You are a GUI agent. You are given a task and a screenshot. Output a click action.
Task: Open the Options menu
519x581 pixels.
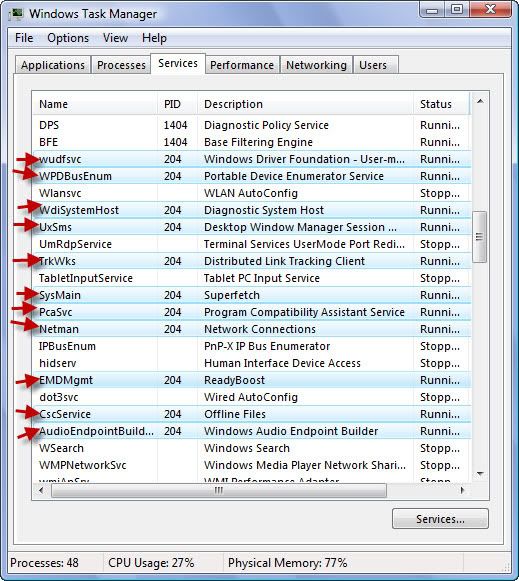[68, 38]
